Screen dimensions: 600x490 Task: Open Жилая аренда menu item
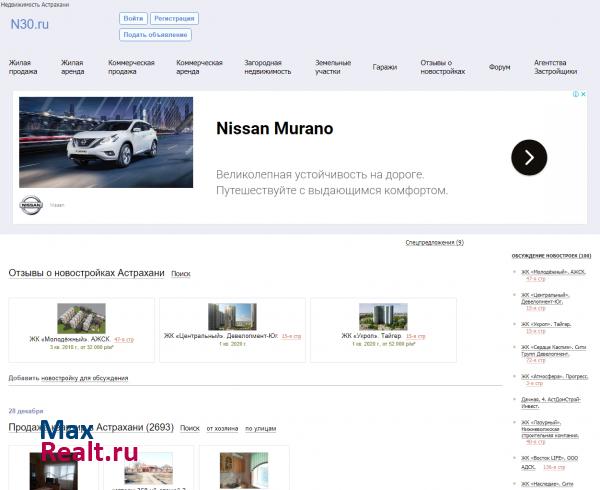[x=72, y=67]
